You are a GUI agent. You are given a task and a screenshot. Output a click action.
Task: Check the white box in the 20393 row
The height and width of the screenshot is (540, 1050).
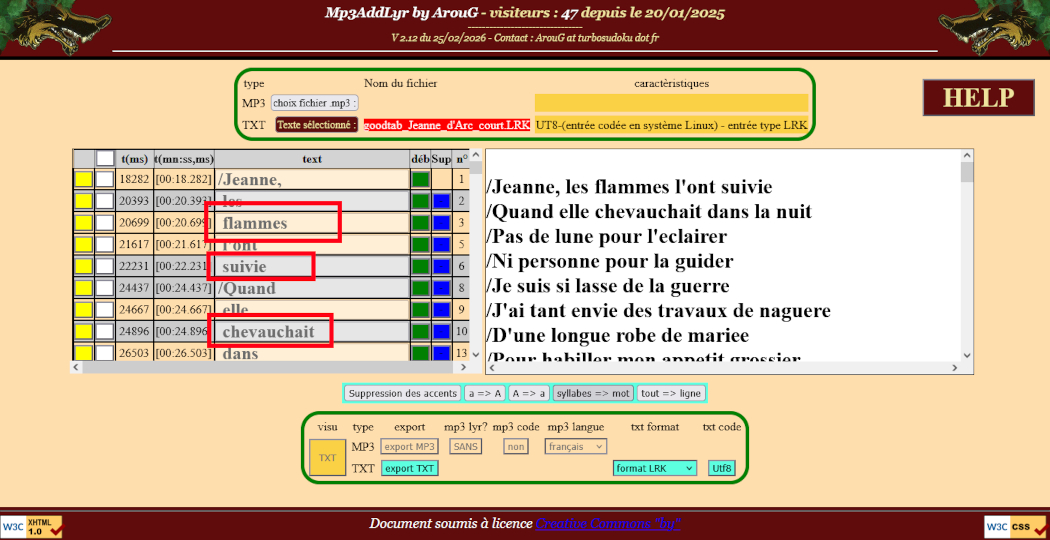point(105,202)
